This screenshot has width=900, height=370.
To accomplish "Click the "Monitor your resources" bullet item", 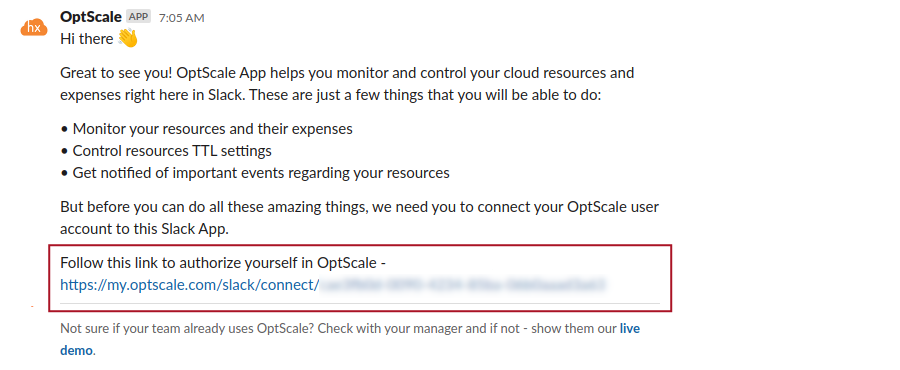I will point(207,128).
